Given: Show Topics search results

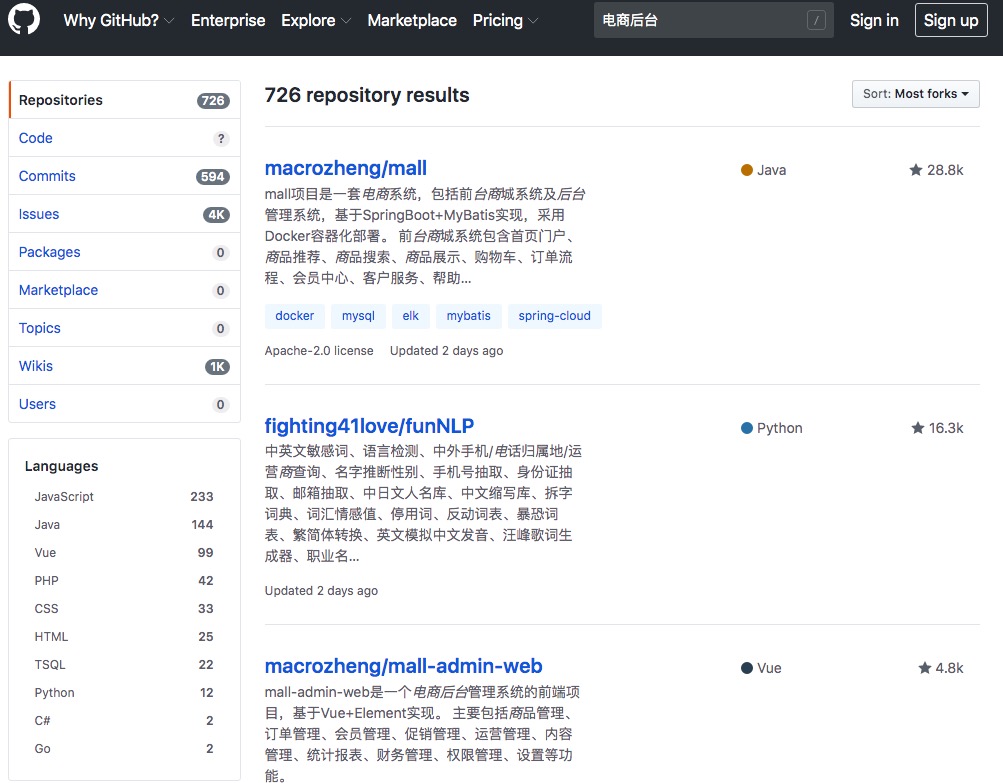Looking at the screenshot, I should tap(125, 328).
